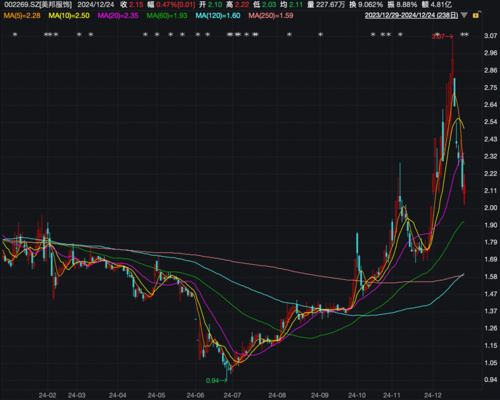Click the event star marker above 24-09
Image resolution: width=500 pixels, height=400 pixels.
(320, 35)
